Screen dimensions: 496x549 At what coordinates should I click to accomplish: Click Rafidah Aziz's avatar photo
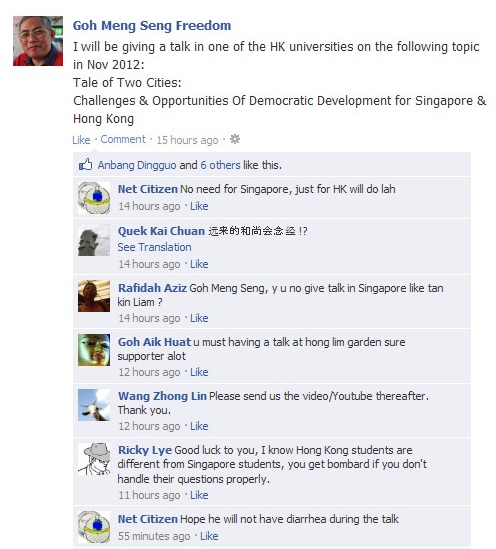(x=94, y=296)
